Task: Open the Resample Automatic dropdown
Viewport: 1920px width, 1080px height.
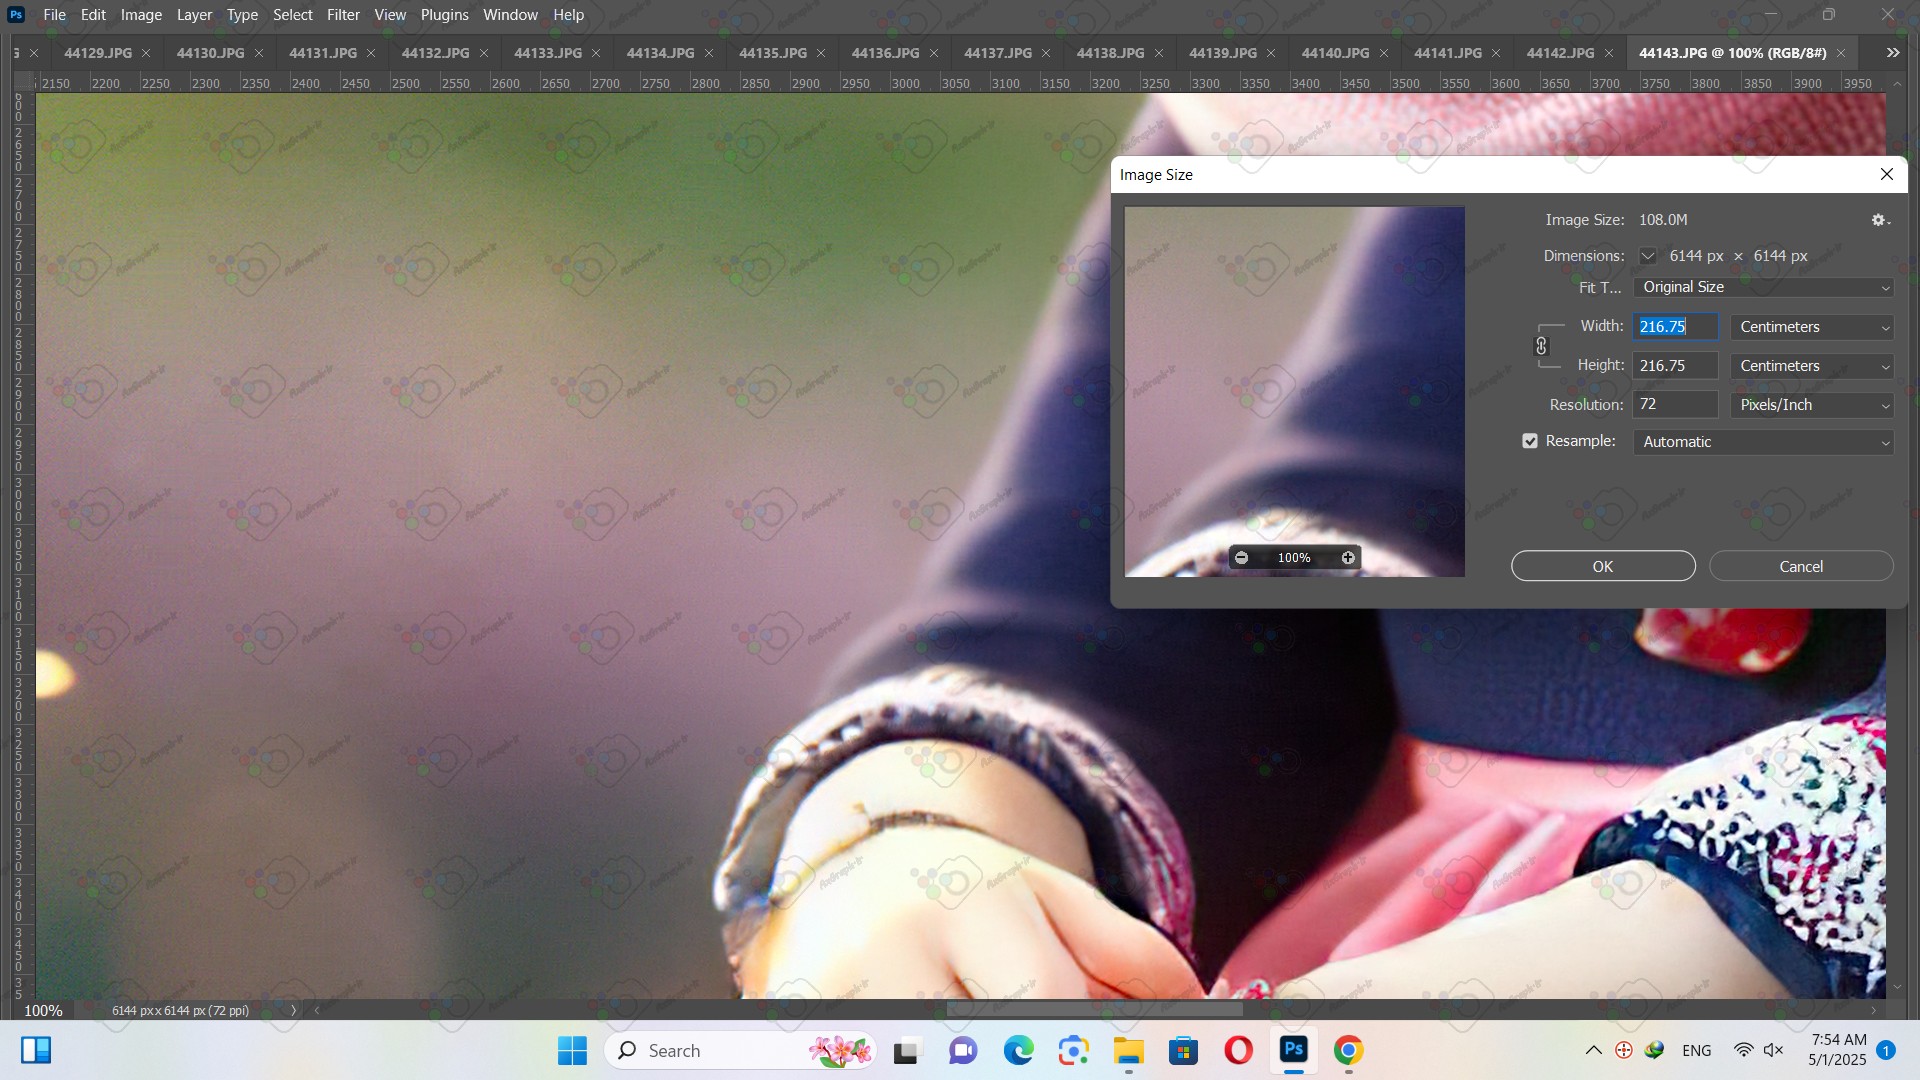Action: [x=1763, y=442]
